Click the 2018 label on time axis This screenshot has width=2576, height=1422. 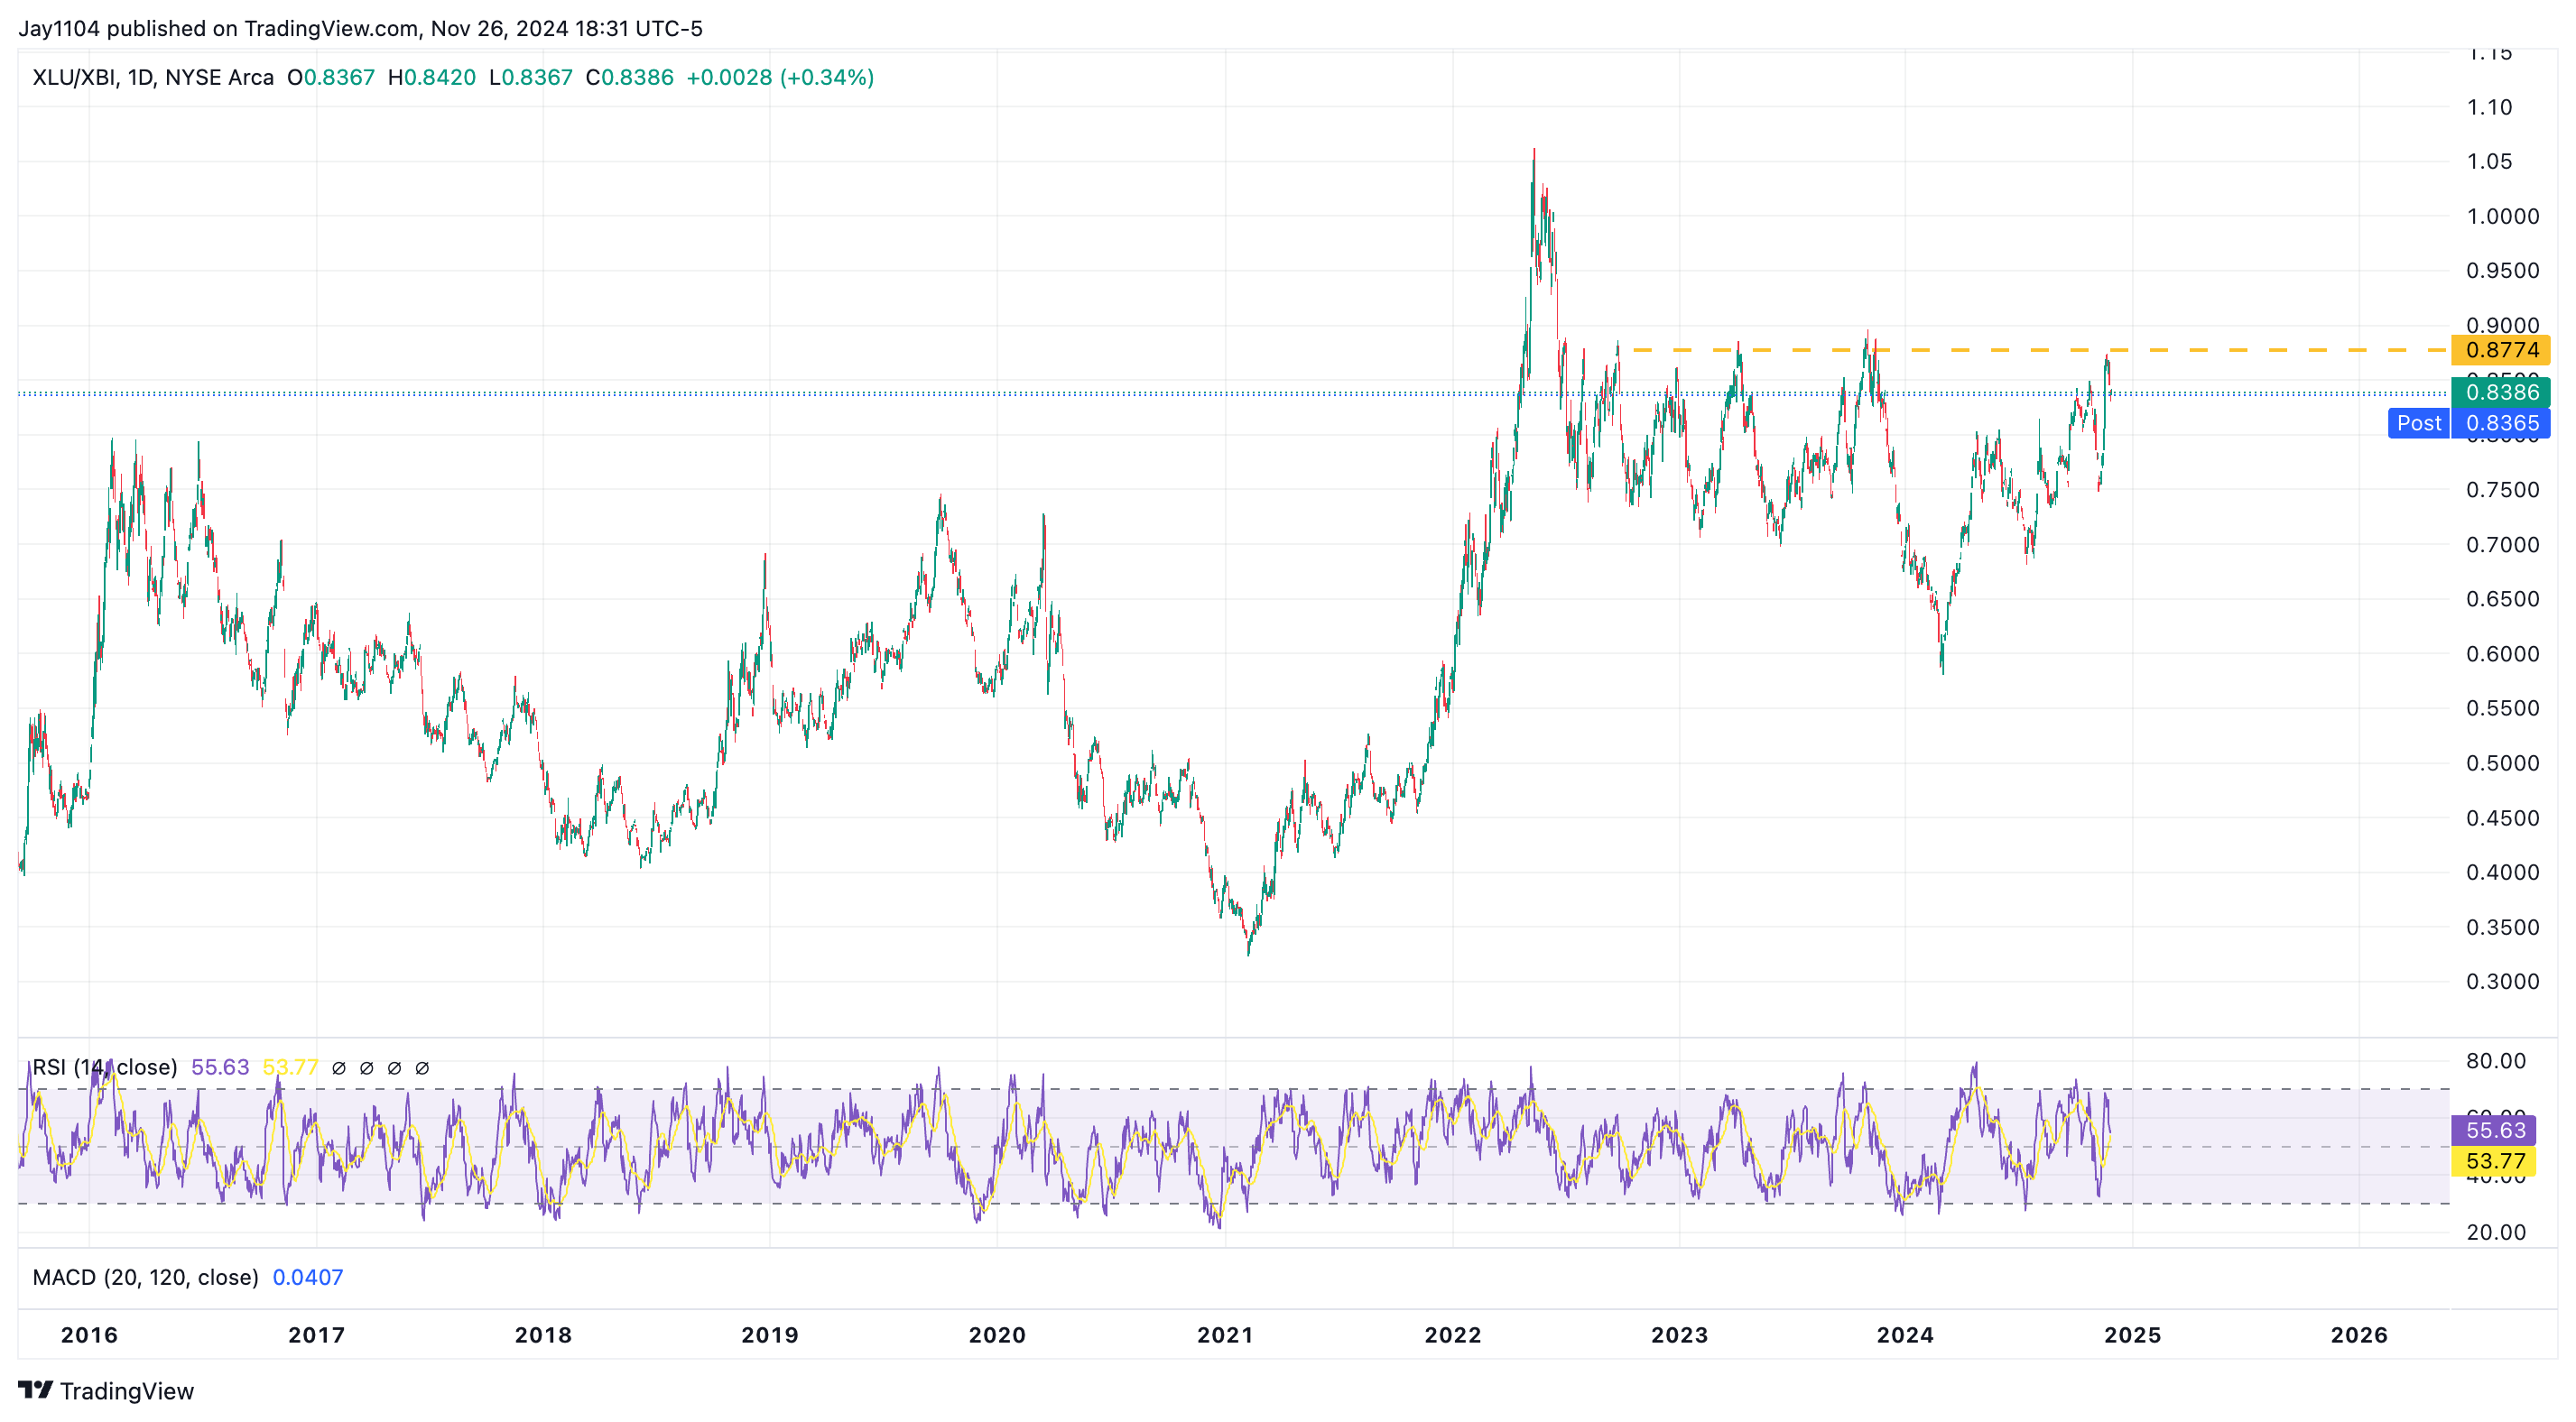pyautogui.click(x=543, y=1335)
